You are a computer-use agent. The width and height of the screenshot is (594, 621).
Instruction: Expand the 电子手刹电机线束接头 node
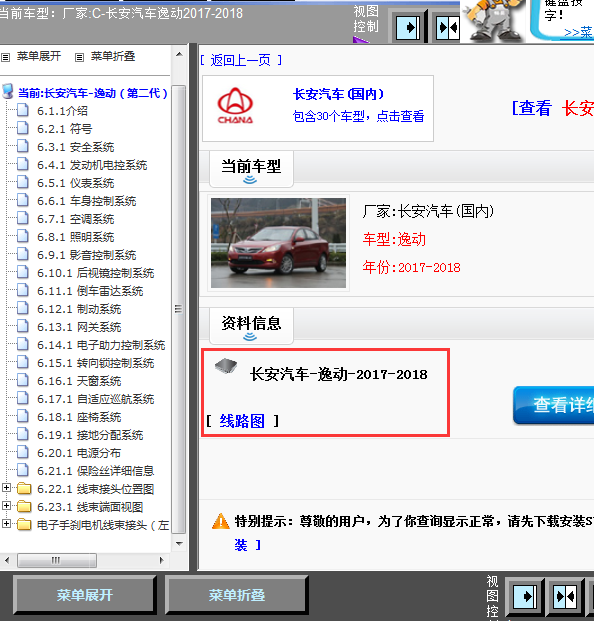pos(6,524)
